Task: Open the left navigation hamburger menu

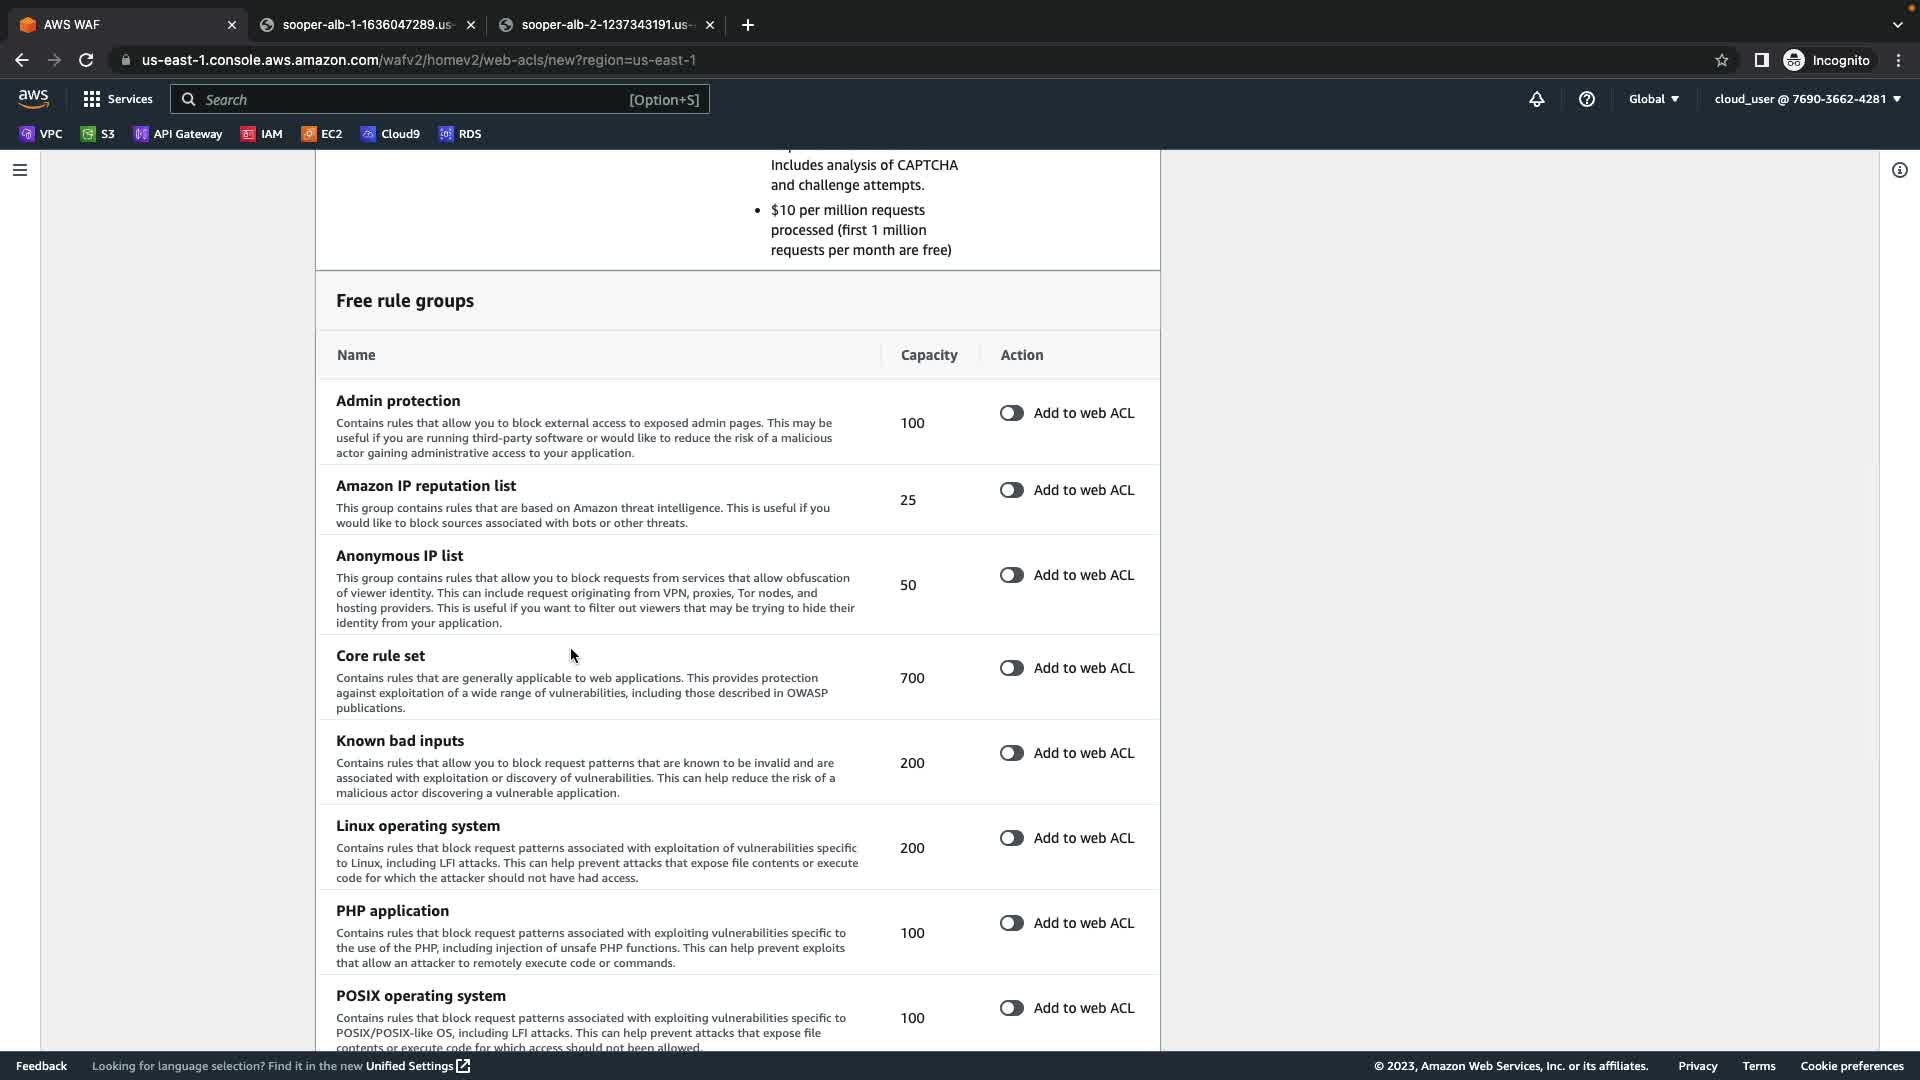Action: point(19,170)
